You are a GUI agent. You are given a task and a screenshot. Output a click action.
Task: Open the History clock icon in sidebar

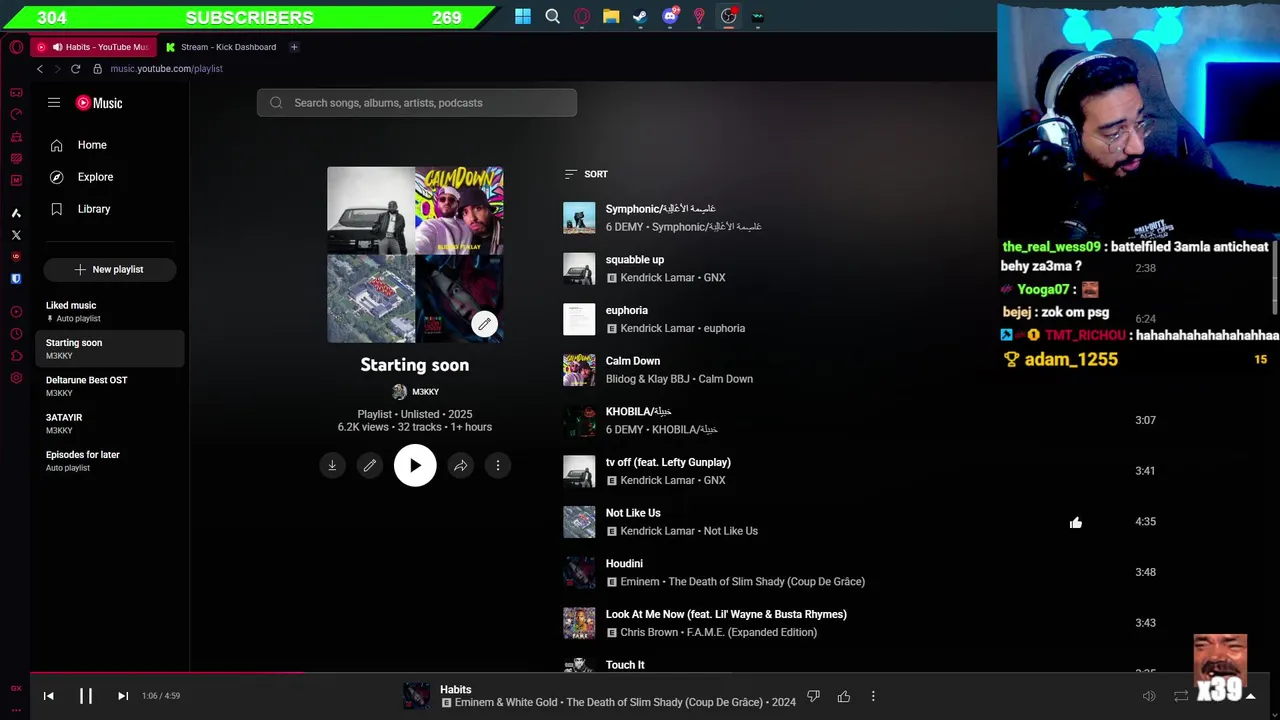click(x=16, y=334)
